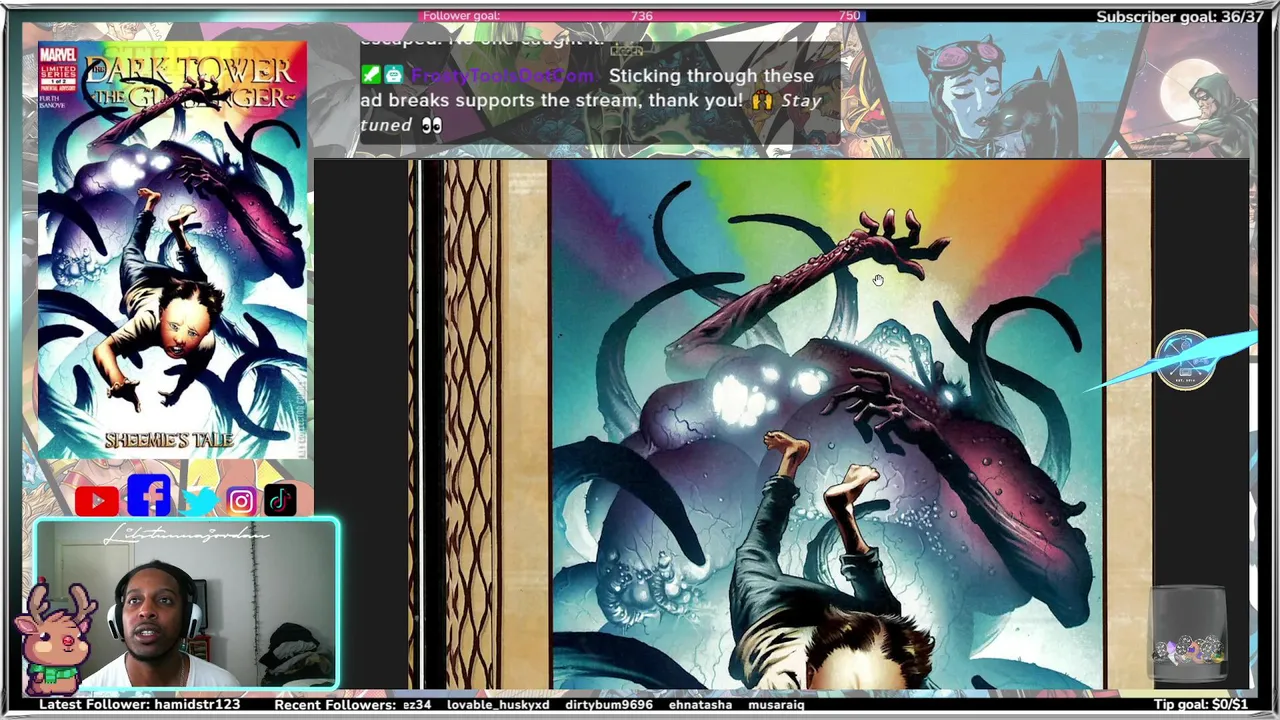Click recent follower name 'dirtybum9696'

click(x=609, y=705)
